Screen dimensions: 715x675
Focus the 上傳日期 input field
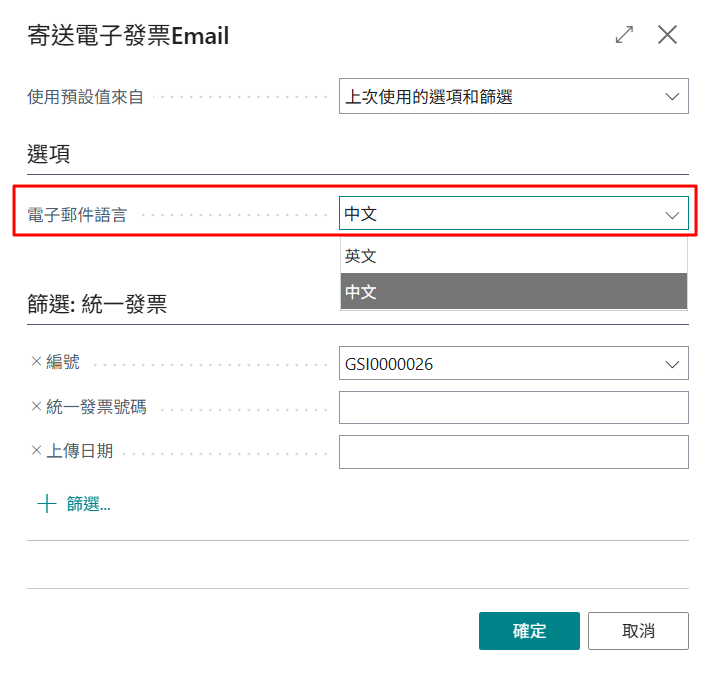[x=513, y=452]
